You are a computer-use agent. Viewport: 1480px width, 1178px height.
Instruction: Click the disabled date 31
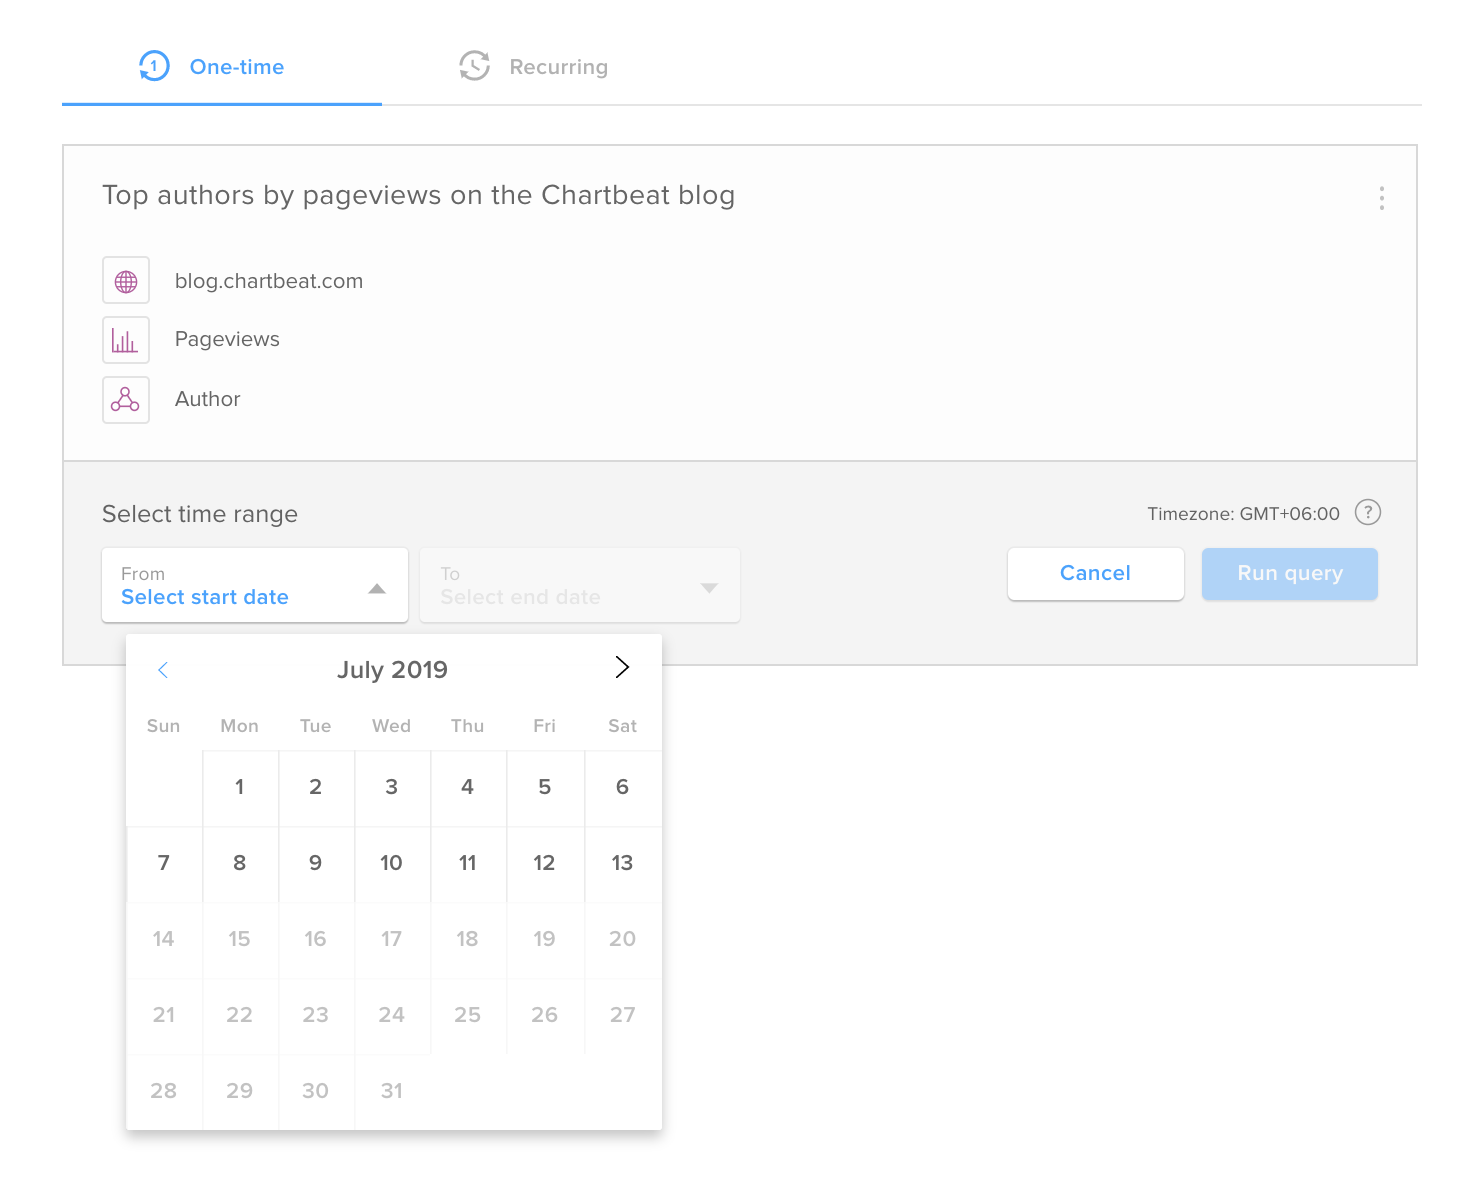point(392,1092)
